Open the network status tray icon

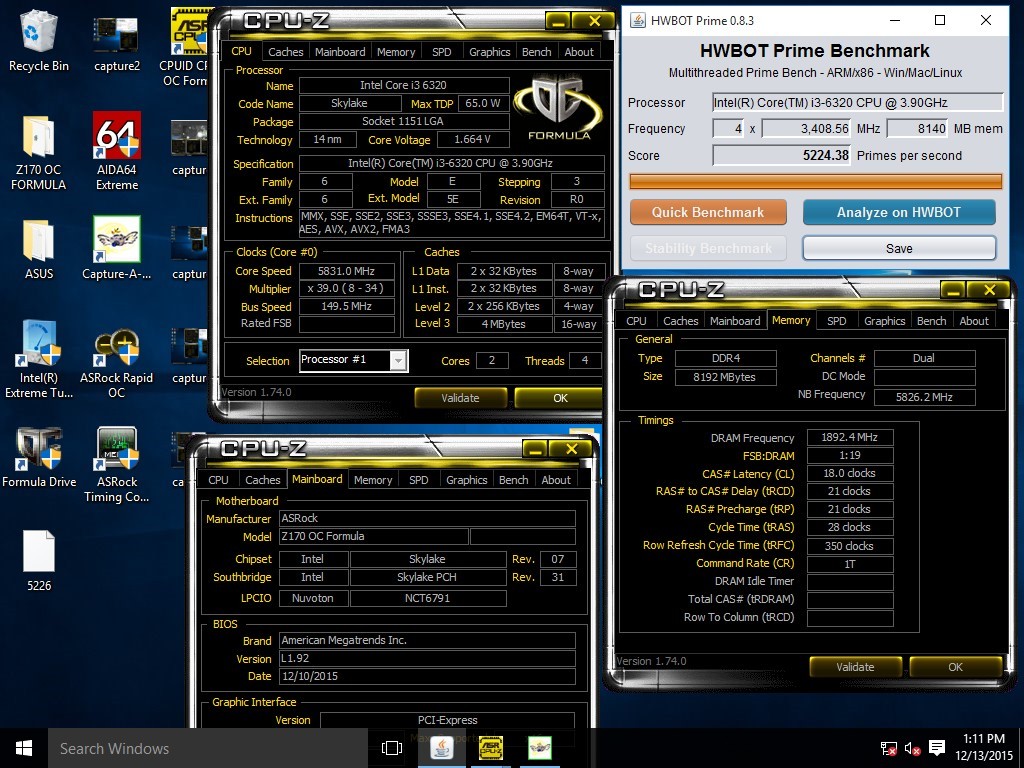888,748
